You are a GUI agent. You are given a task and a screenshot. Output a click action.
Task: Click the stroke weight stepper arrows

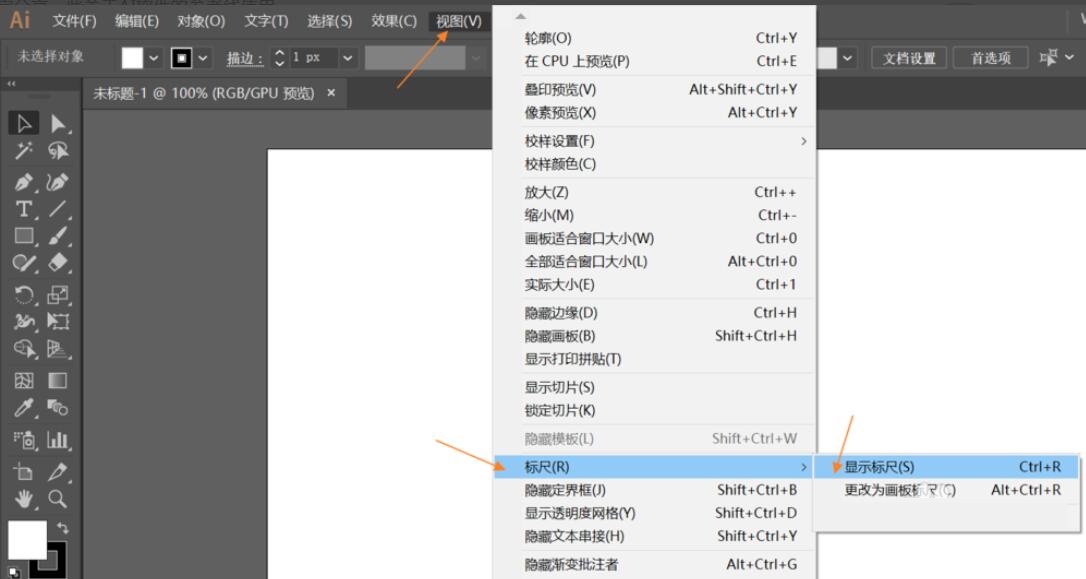[x=279, y=57]
